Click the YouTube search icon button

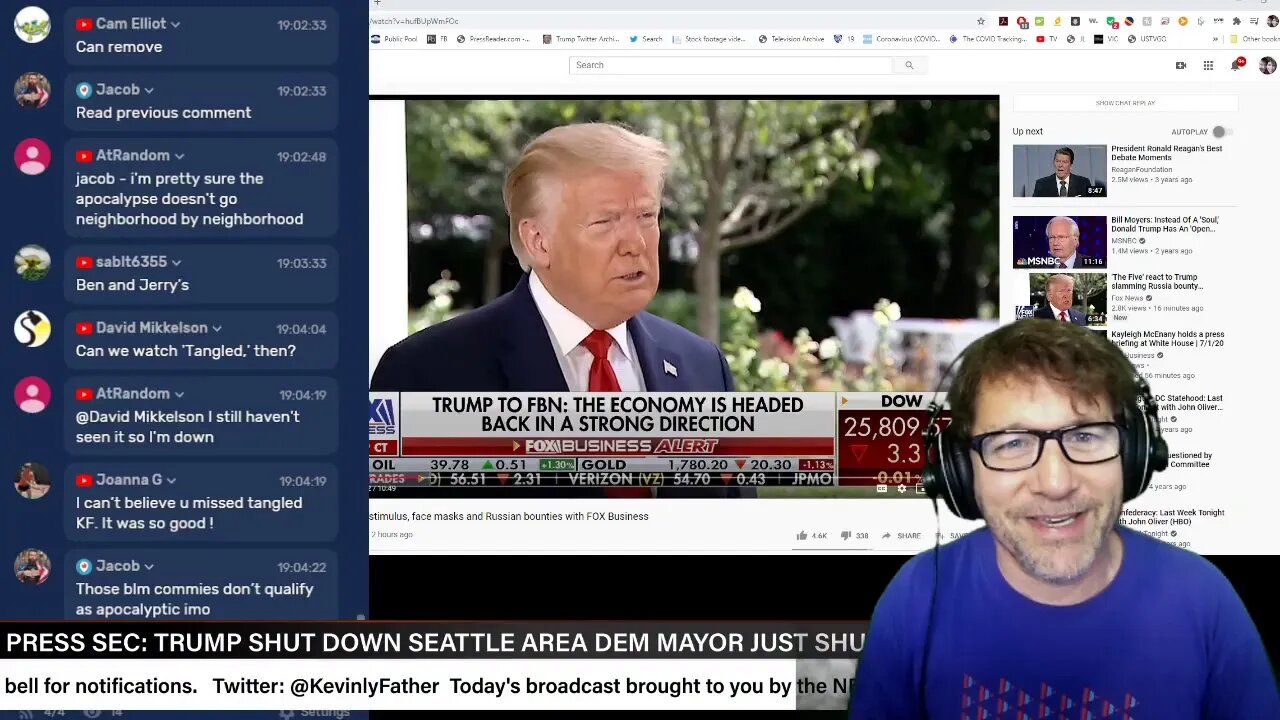[x=909, y=65]
